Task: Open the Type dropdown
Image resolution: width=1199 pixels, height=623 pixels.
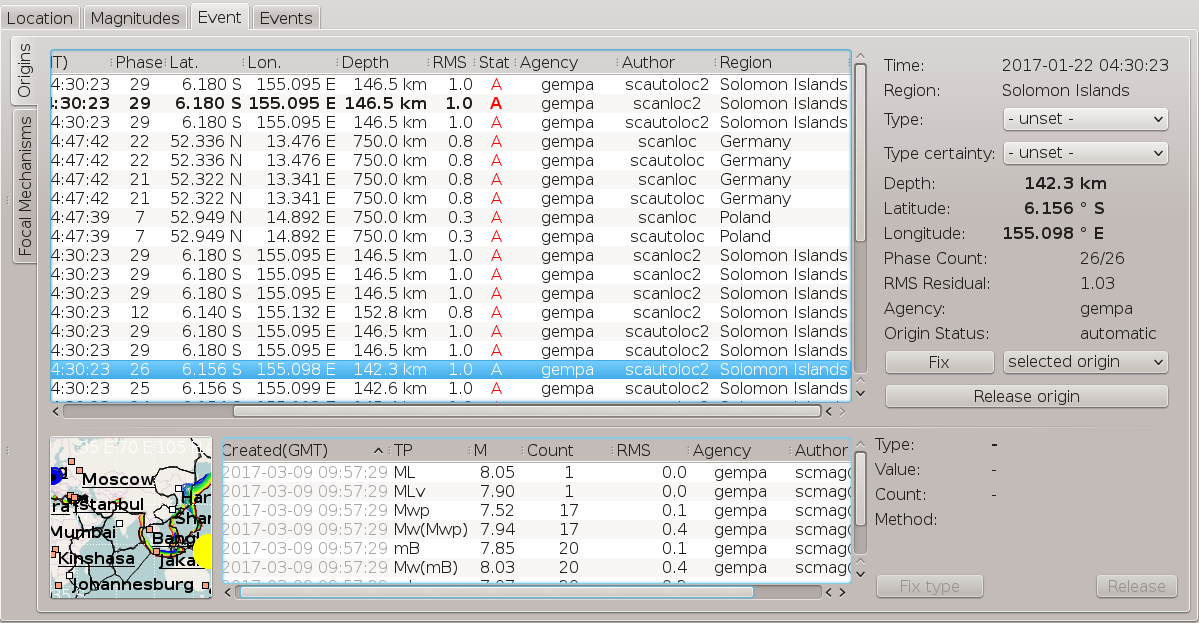Action: (x=1084, y=119)
